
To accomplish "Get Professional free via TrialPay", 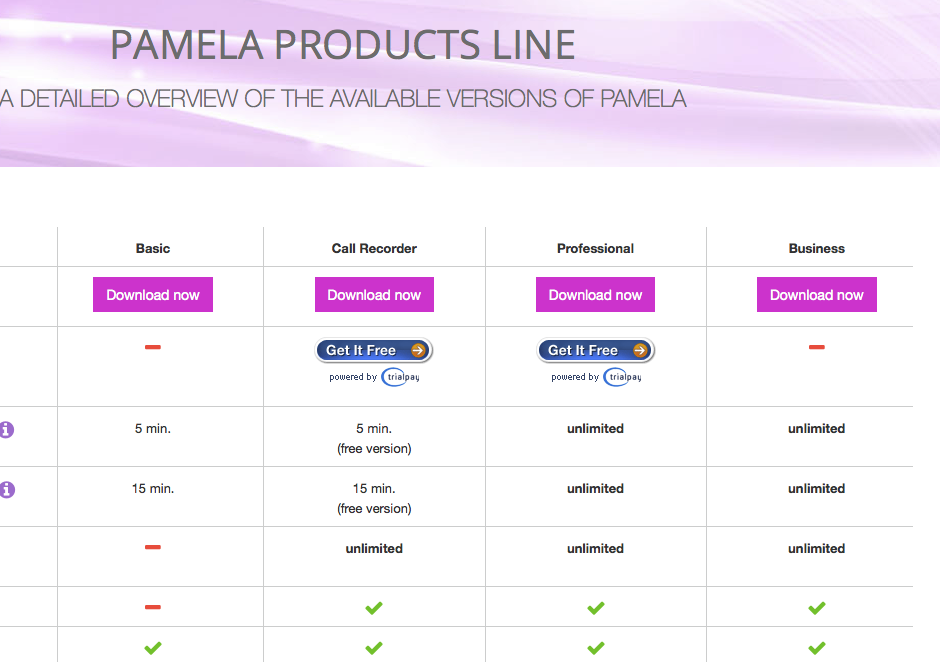I will (x=595, y=350).
